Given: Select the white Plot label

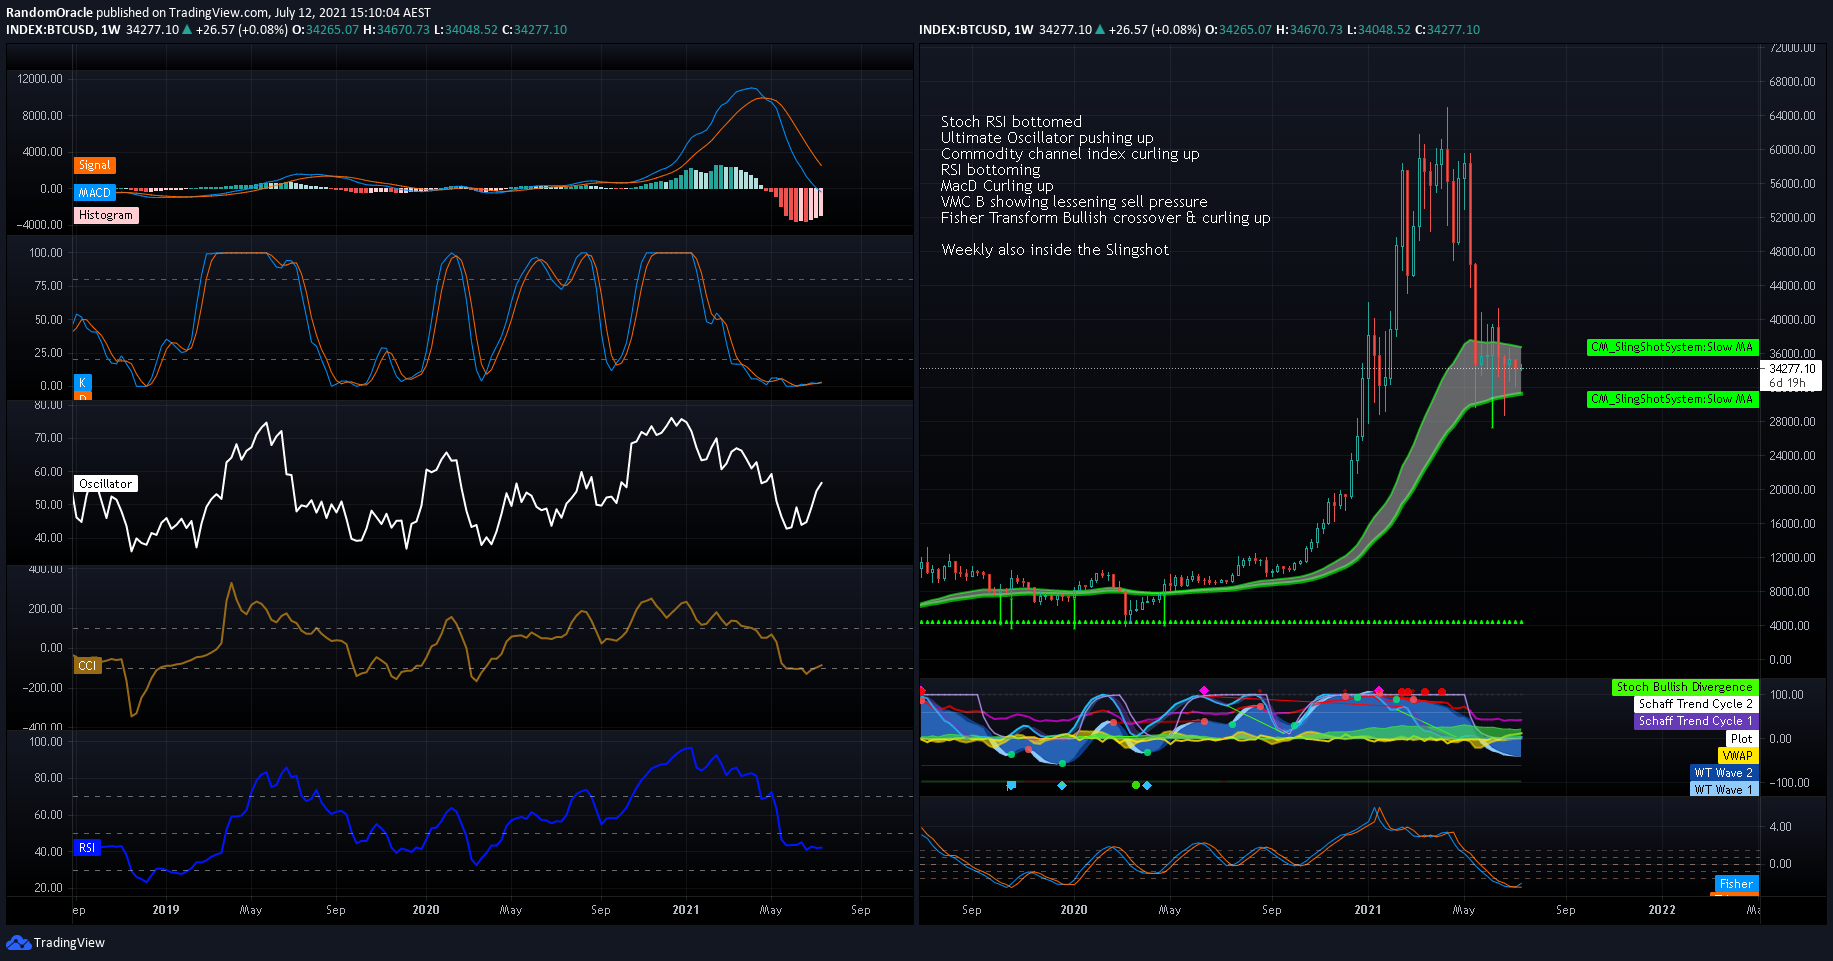Looking at the screenshot, I should [1741, 738].
